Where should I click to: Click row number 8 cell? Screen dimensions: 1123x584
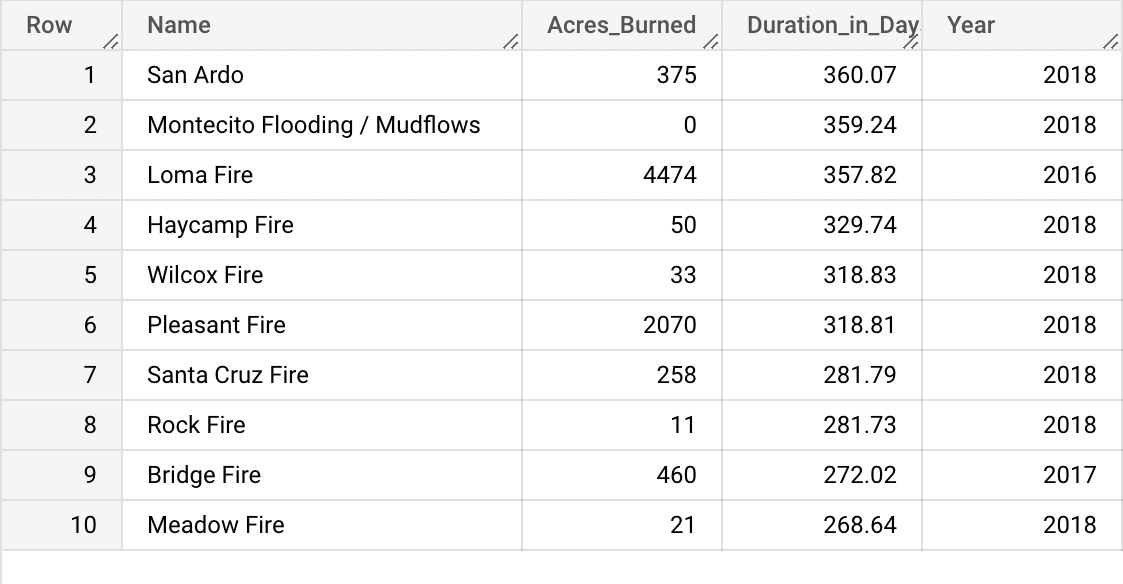(x=89, y=425)
